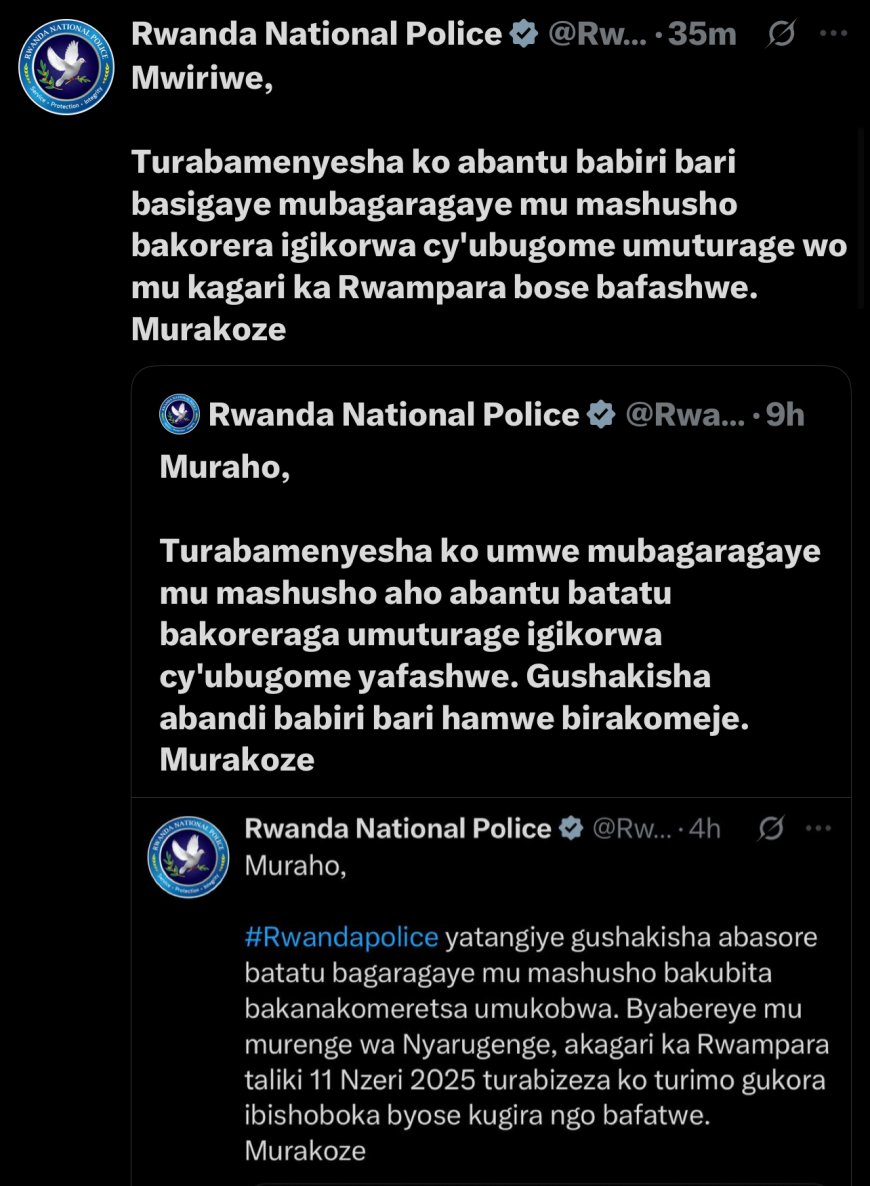870x1186 pixels.
Task: Click the @Rwa... handle in the quoted post
Action: coord(684,414)
